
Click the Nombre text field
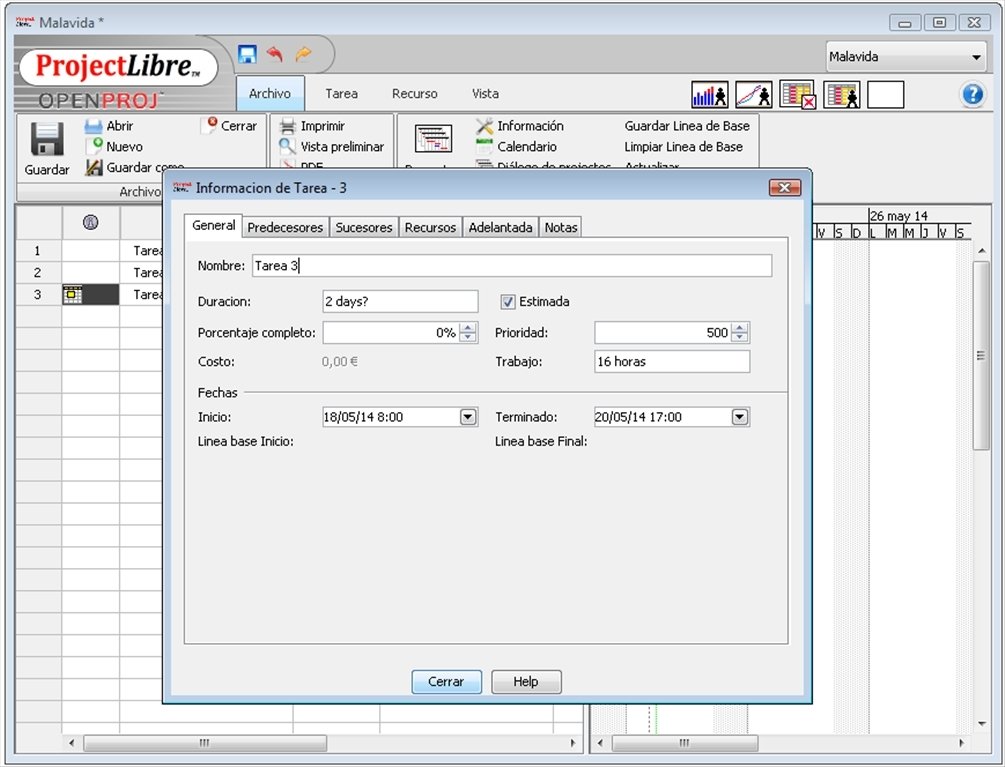512,266
